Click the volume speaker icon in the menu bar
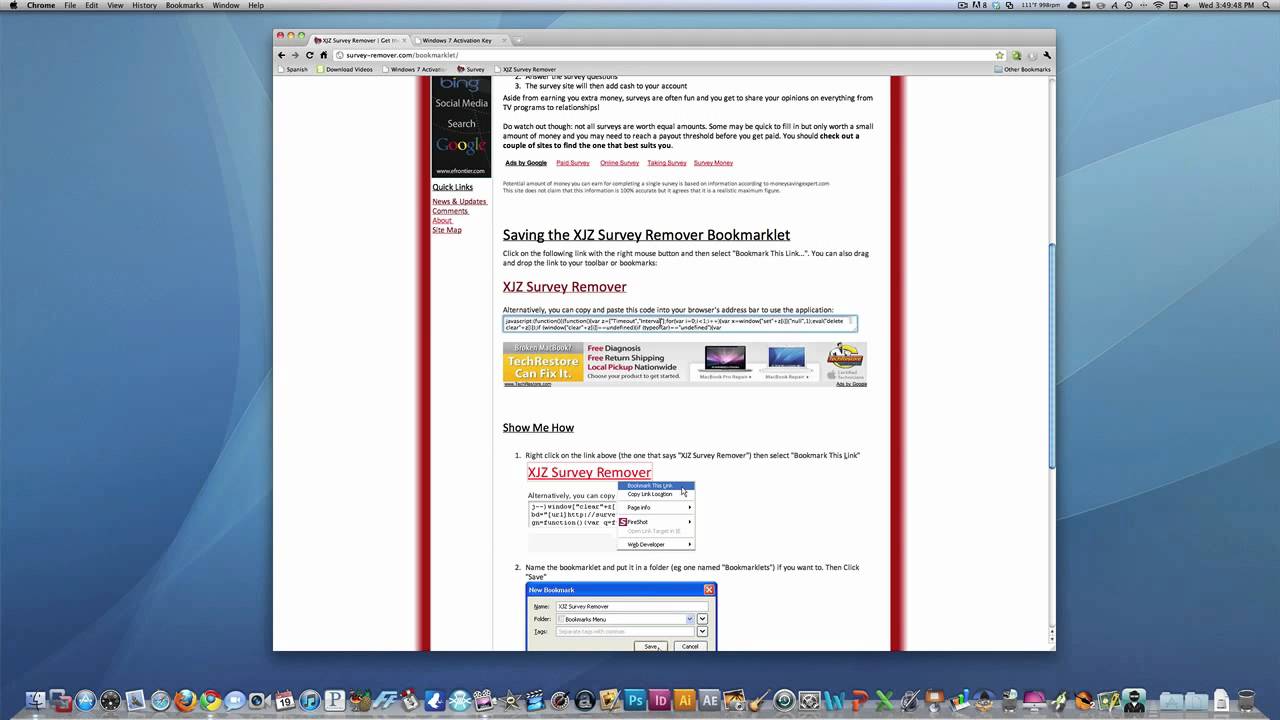Viewport: 1280px width, 720px height. click(x=1187, y=5)
